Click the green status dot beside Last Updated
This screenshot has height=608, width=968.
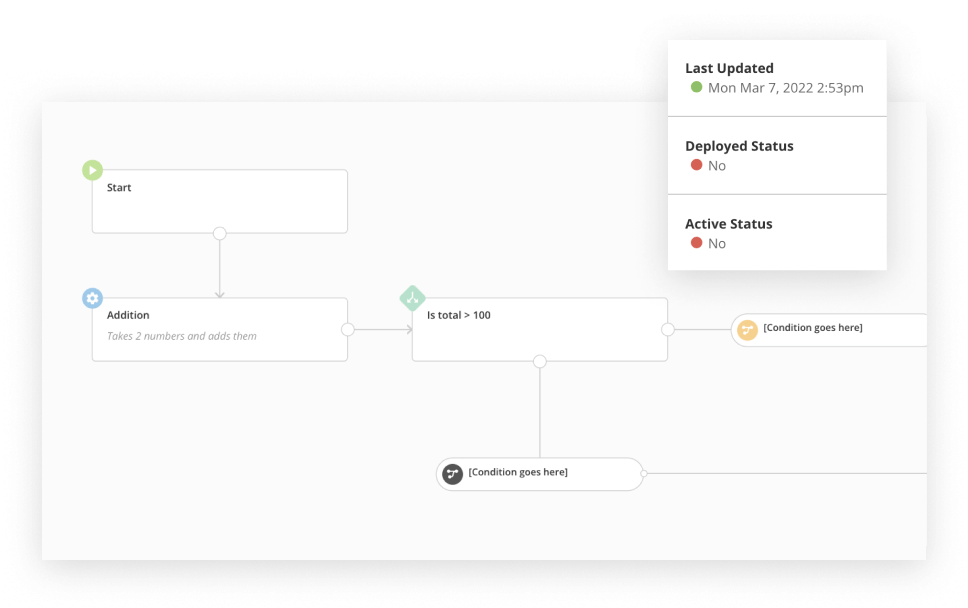point(696,87)
